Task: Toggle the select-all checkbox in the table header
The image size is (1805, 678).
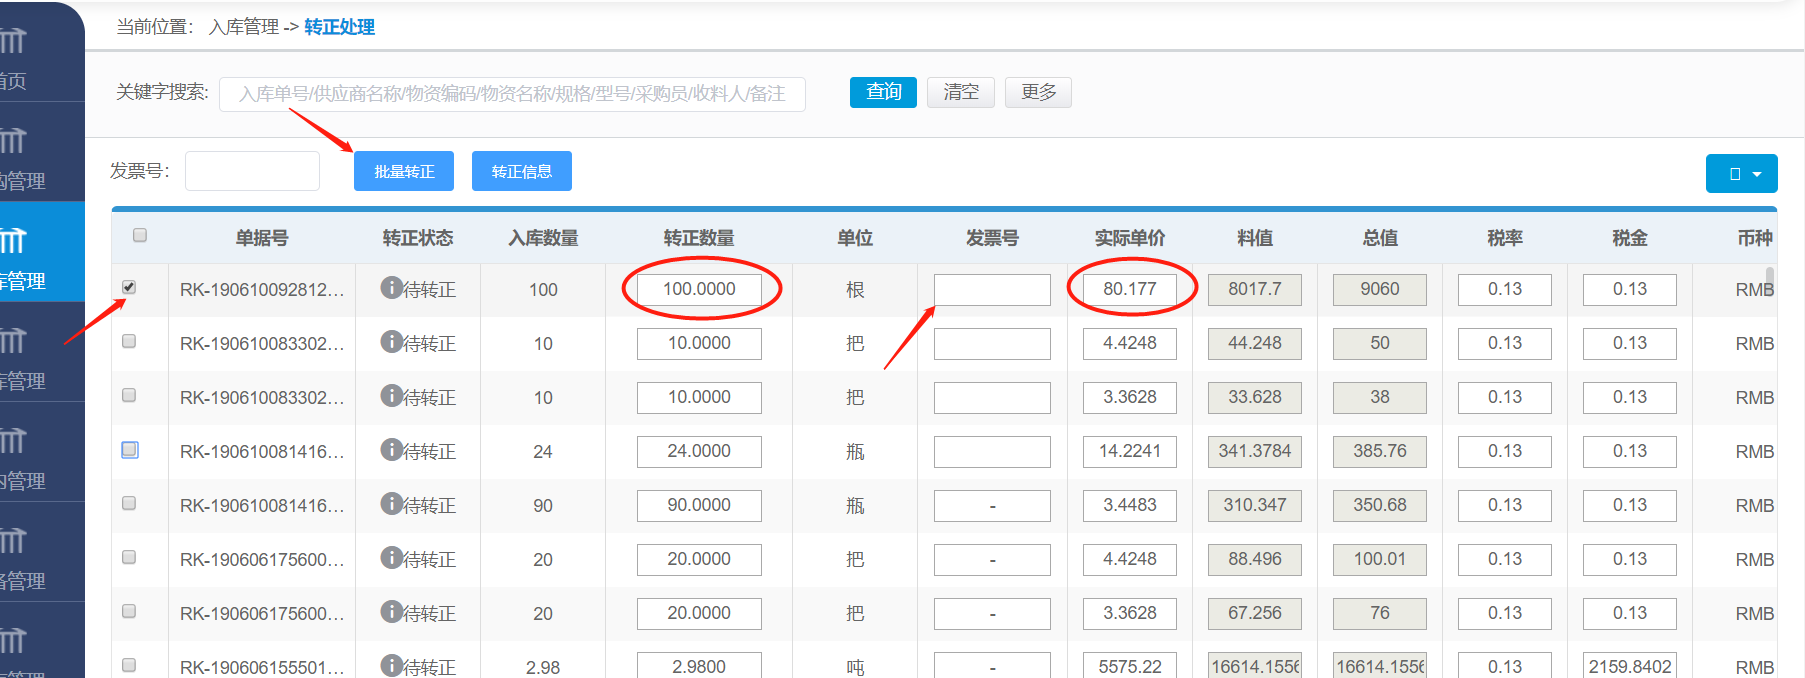Action: click(140, 235)
